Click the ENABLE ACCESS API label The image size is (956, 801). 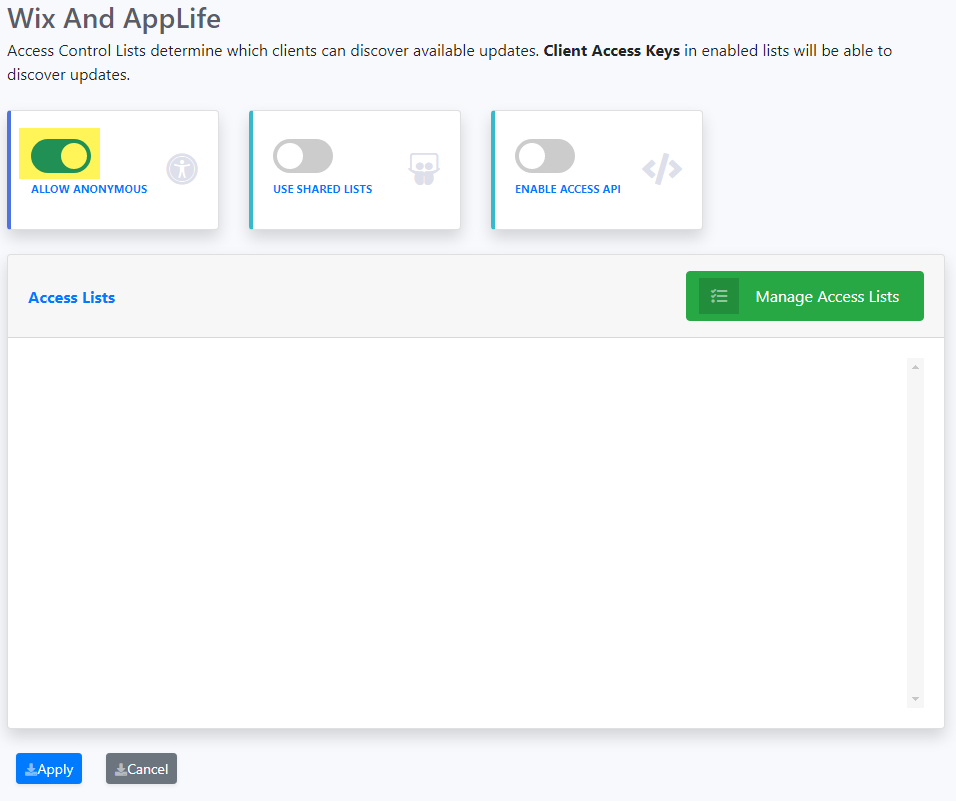tap(568, 189)
